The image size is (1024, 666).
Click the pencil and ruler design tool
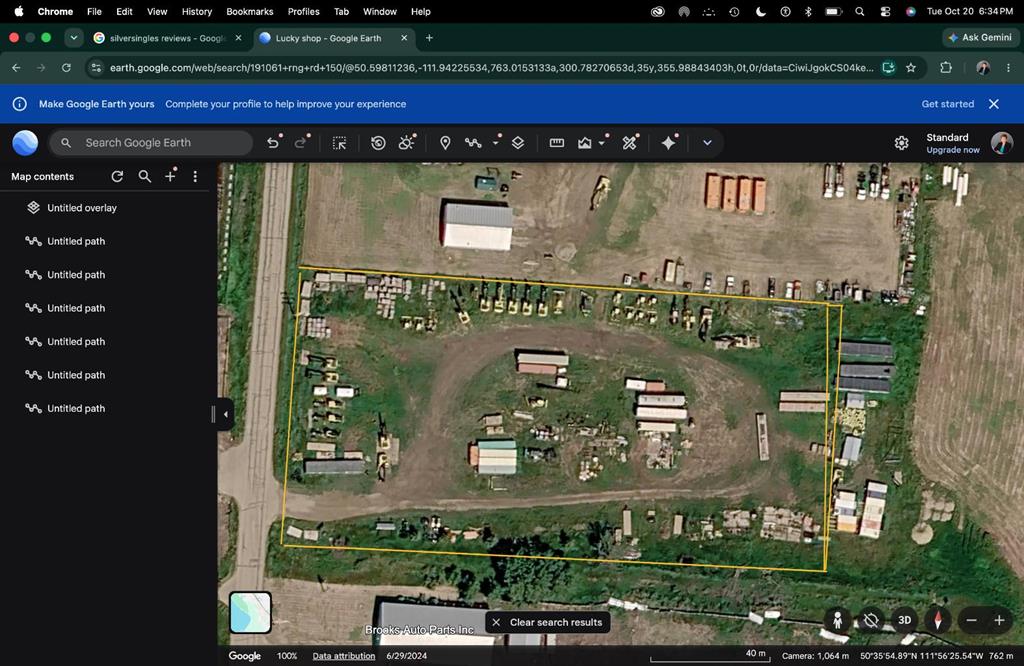630,143
